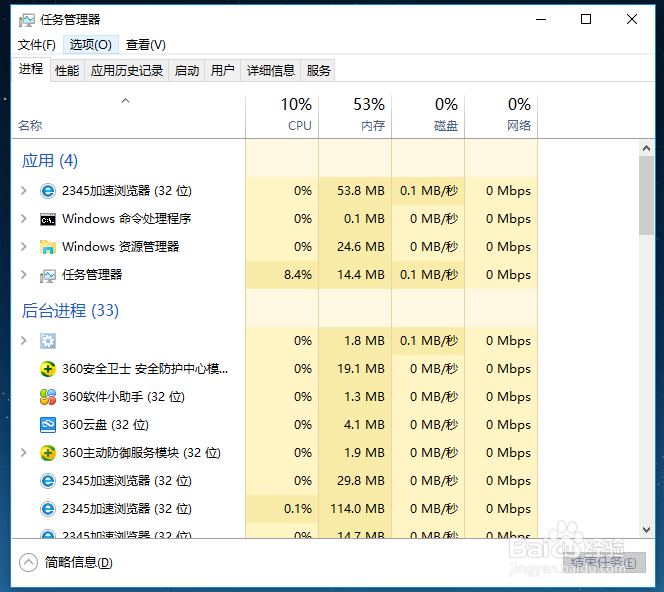
Task: Expand the Windows 资源管理器 row
Action: point(24,246)
